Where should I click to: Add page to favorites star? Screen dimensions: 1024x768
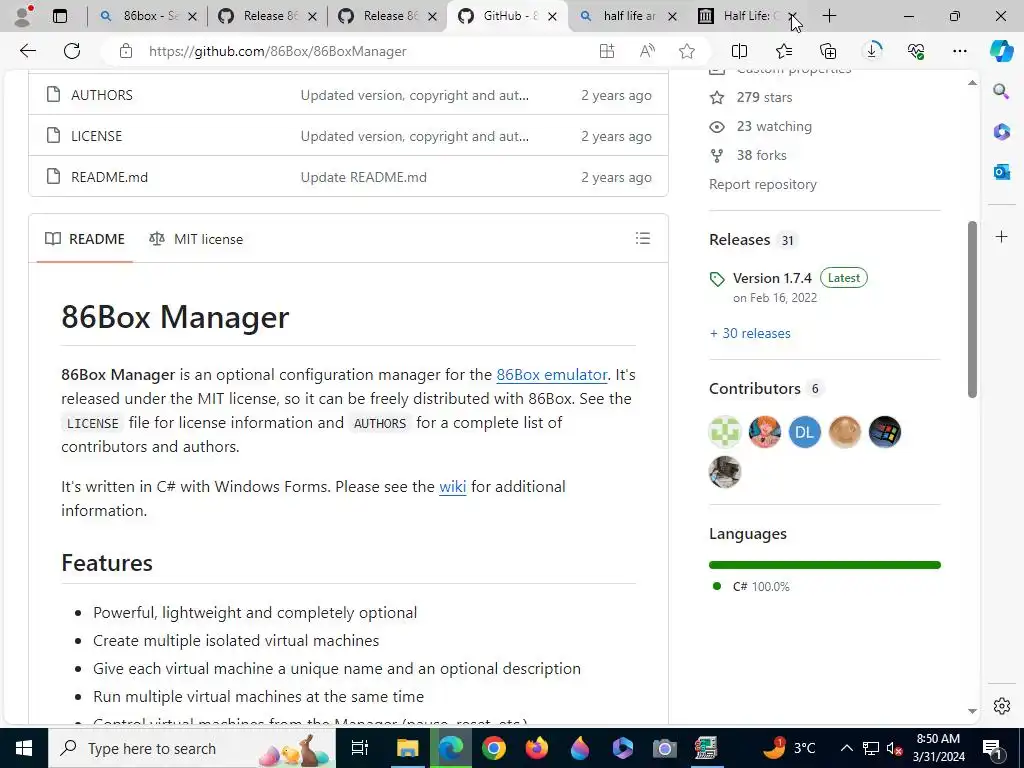tap(686, 51)
